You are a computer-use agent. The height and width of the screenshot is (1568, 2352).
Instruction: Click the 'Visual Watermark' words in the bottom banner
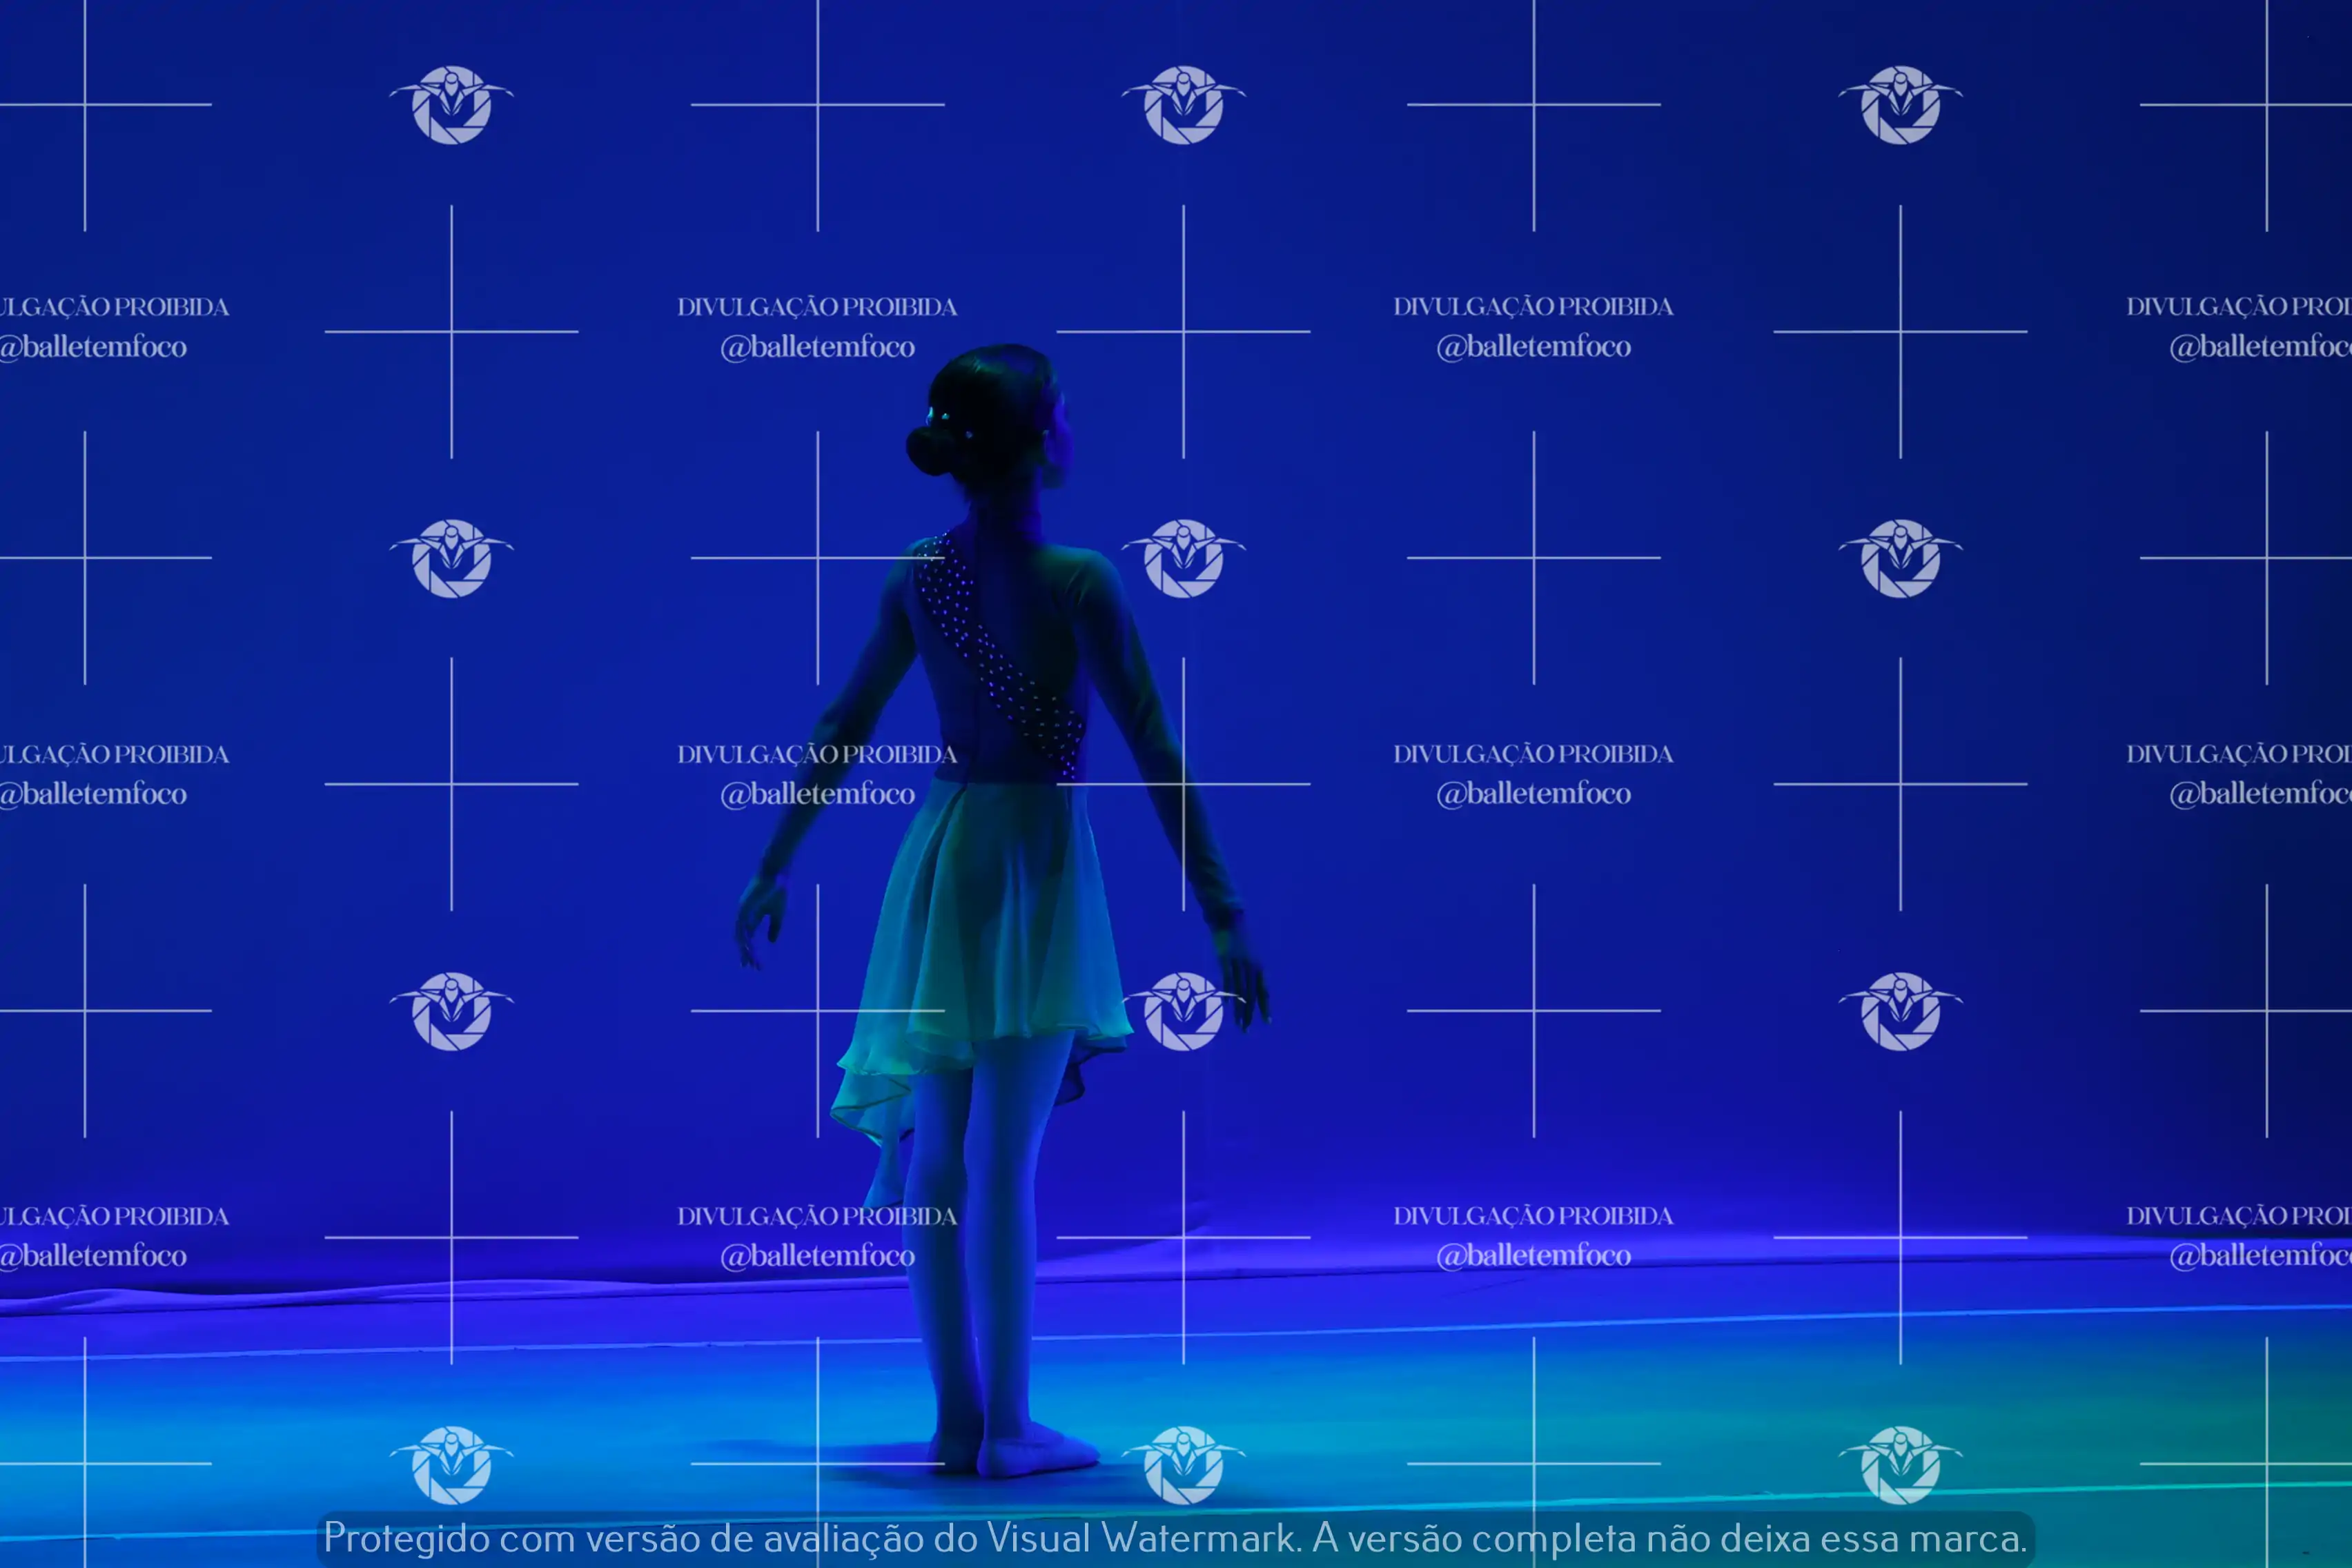point(1141,1538)
